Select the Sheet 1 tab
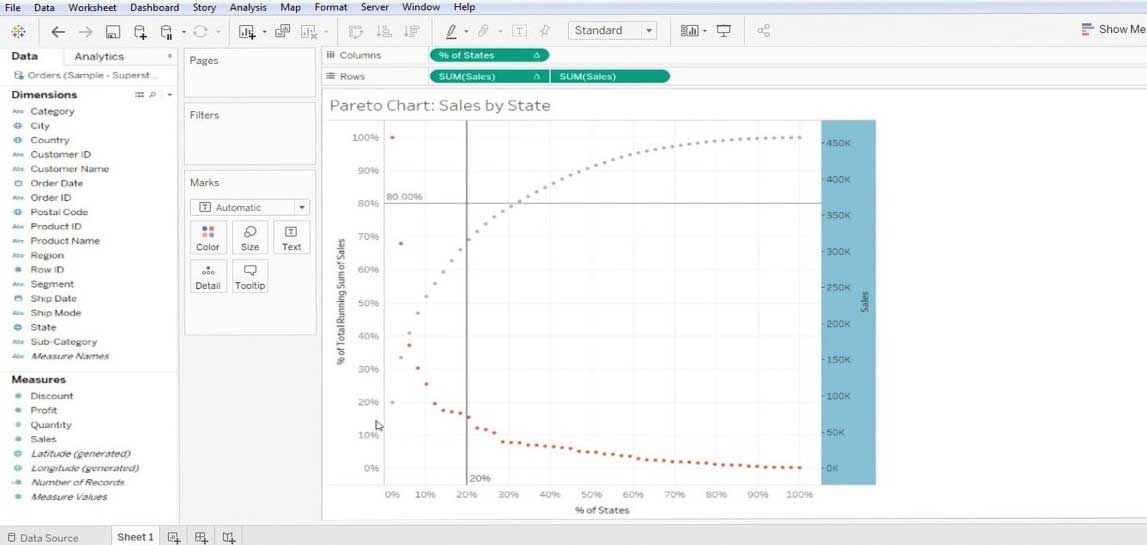Screen dimensions: 1147x545 [135, 537]
